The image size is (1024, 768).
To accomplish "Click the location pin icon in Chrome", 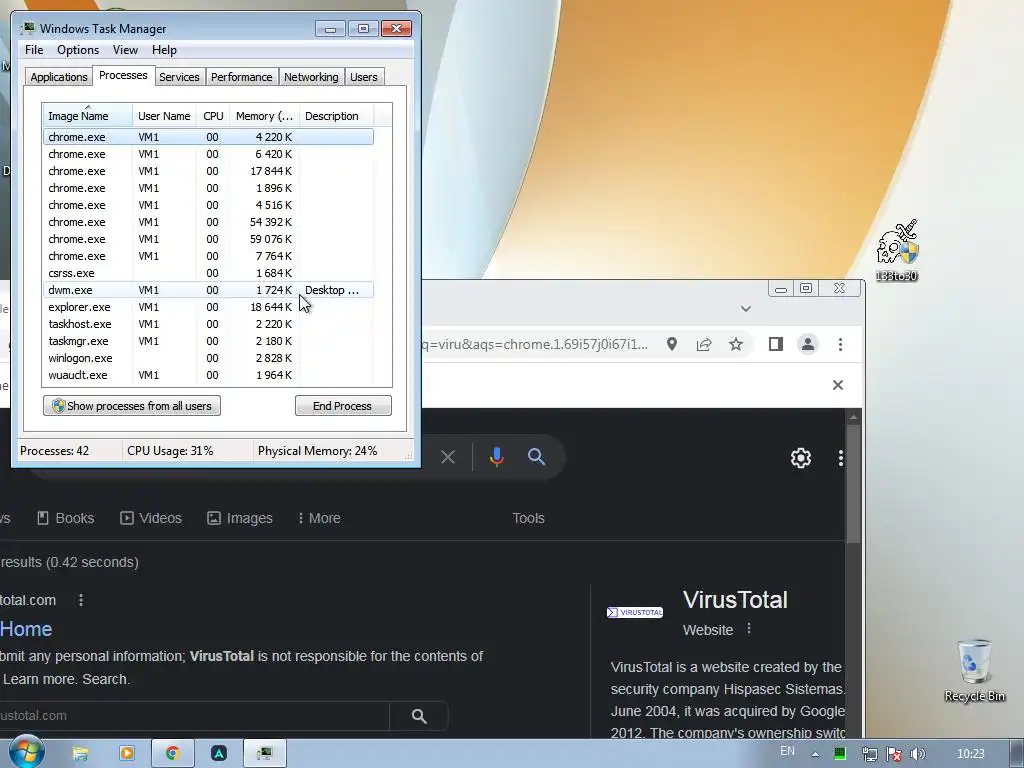I will tap(671, 344).
